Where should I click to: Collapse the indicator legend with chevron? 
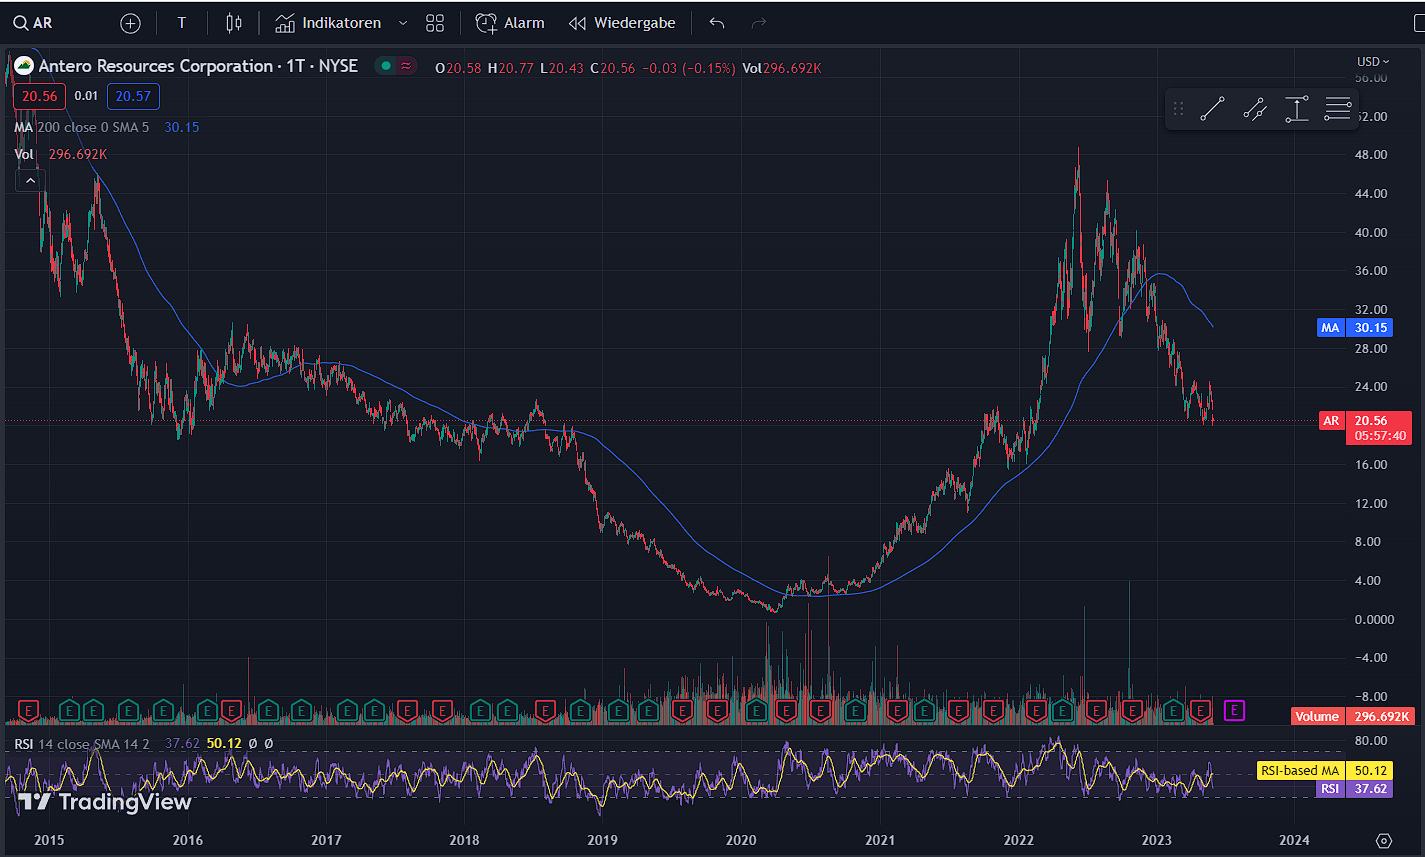30,180
